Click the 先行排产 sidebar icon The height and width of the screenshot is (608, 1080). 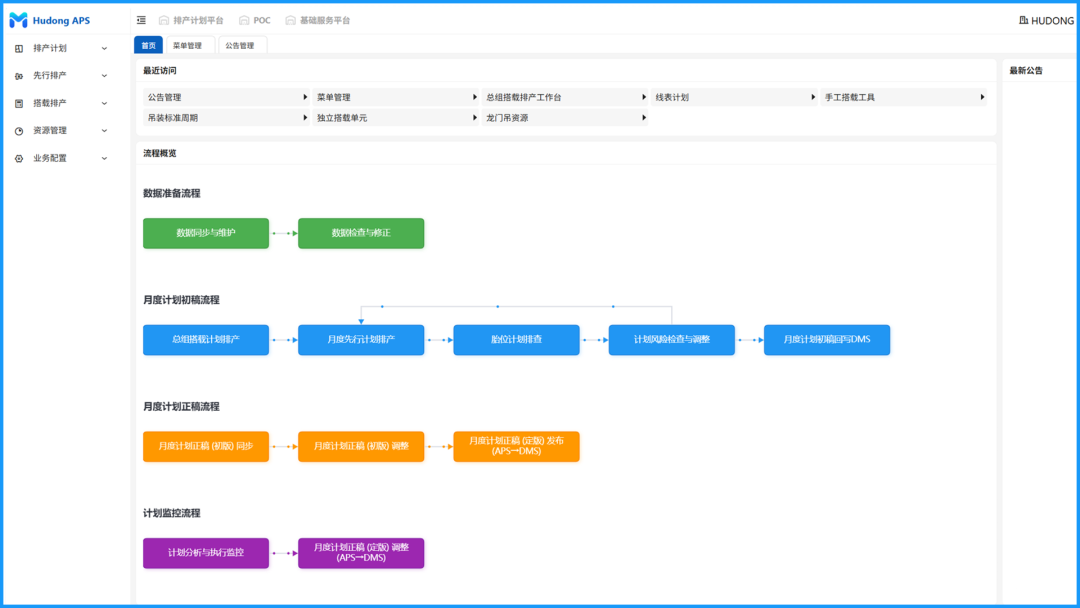[x=19, y=76]
